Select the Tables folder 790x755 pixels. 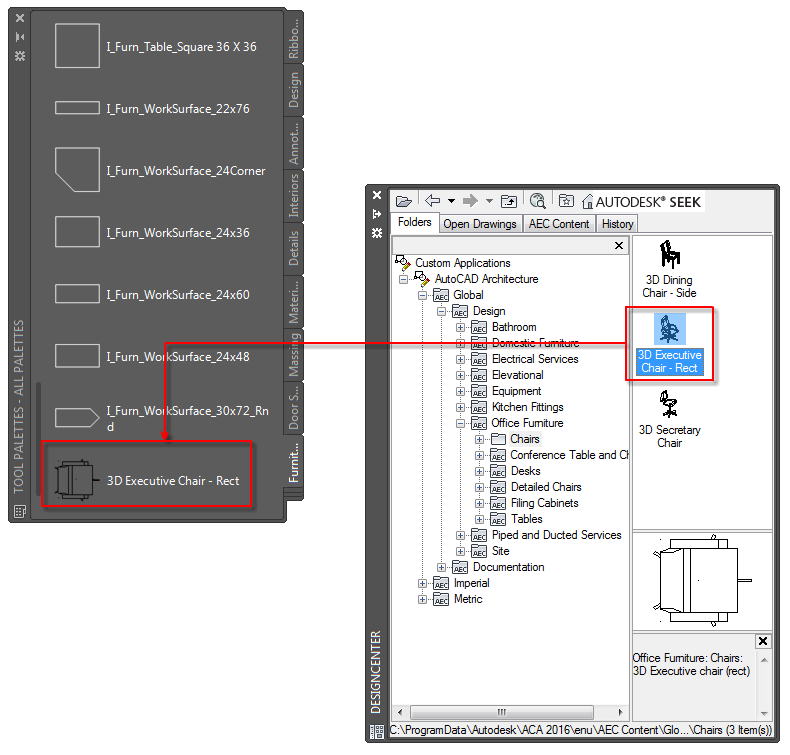pos(526,519)
